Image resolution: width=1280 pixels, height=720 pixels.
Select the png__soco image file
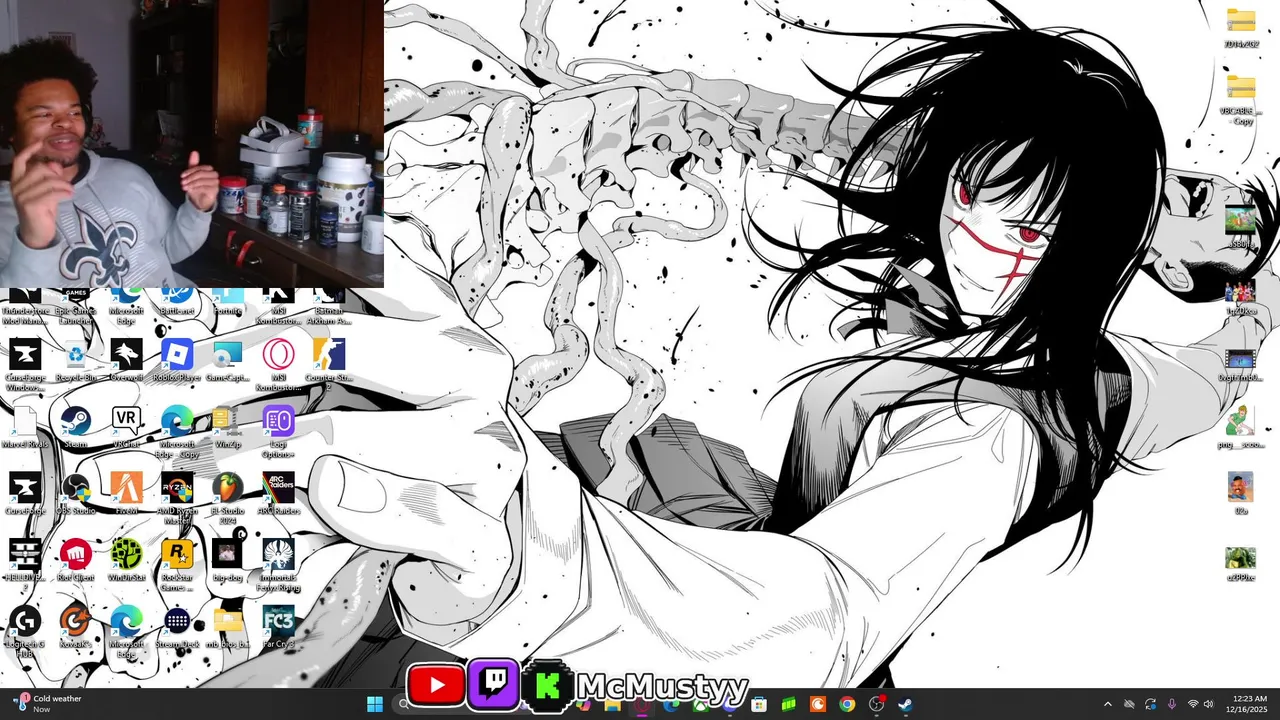[1240, 427]
